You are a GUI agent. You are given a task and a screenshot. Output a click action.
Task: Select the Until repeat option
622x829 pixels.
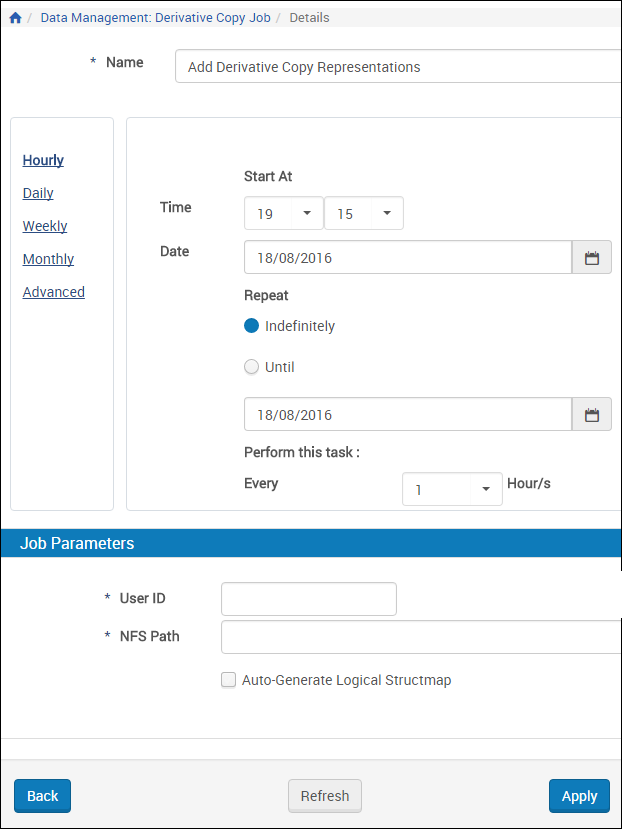point(252,367)
